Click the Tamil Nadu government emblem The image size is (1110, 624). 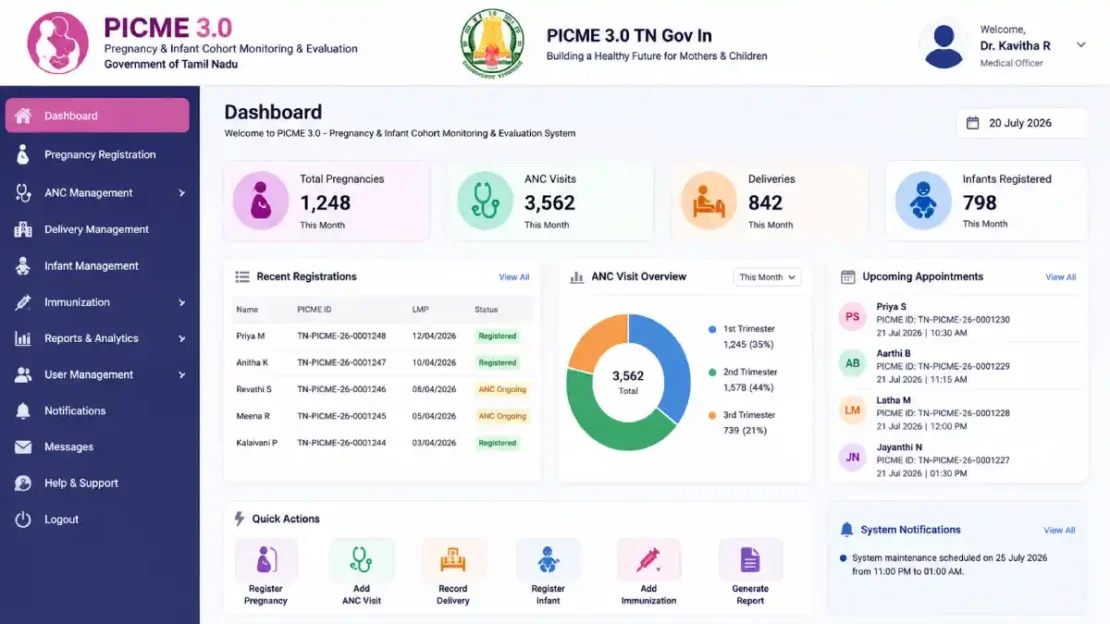click(x=492, y=42)
